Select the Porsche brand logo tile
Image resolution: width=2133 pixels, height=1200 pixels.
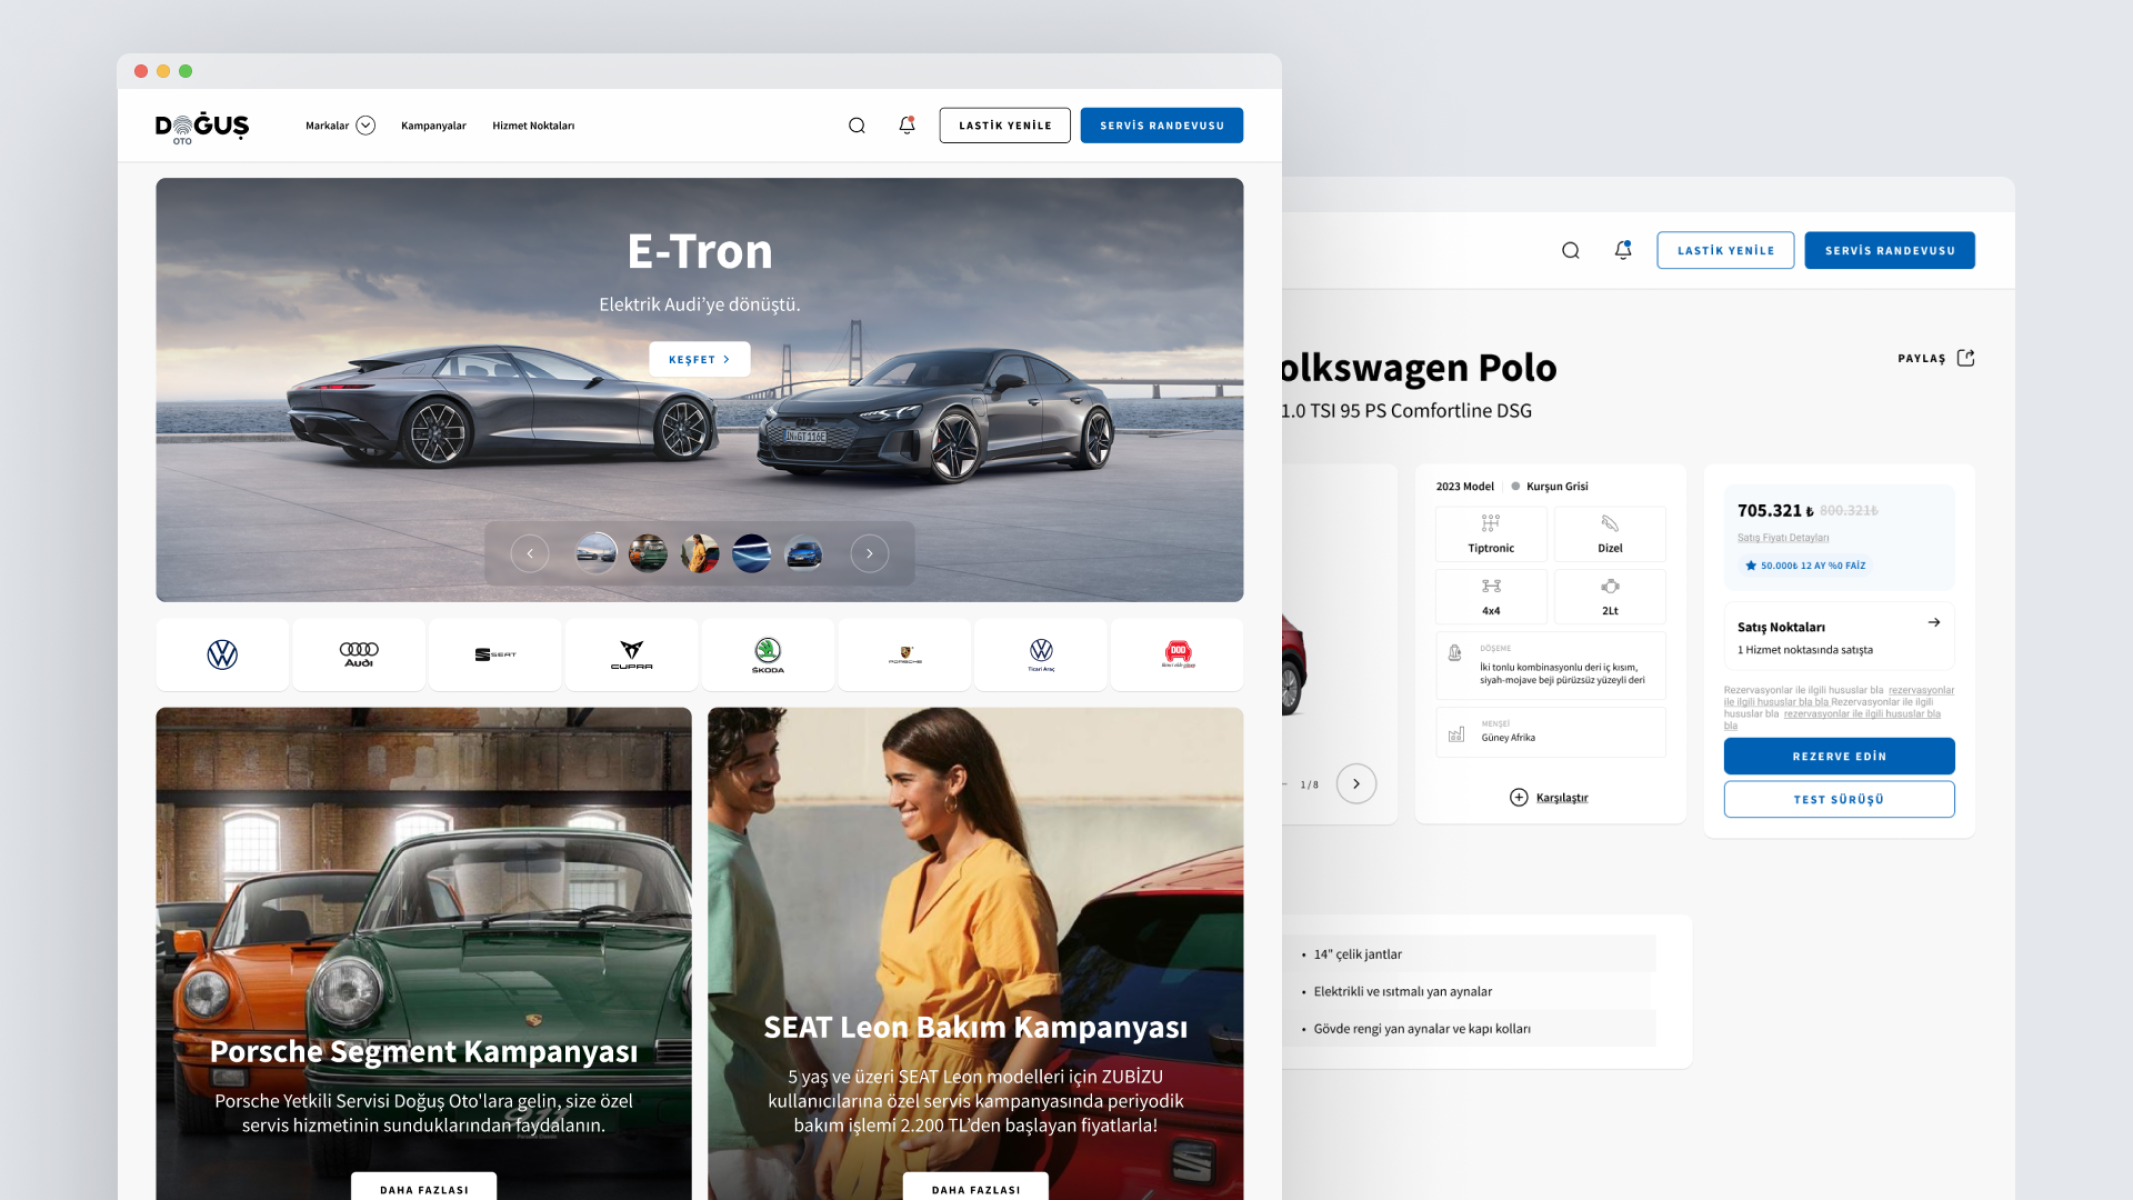click(904, 654)
